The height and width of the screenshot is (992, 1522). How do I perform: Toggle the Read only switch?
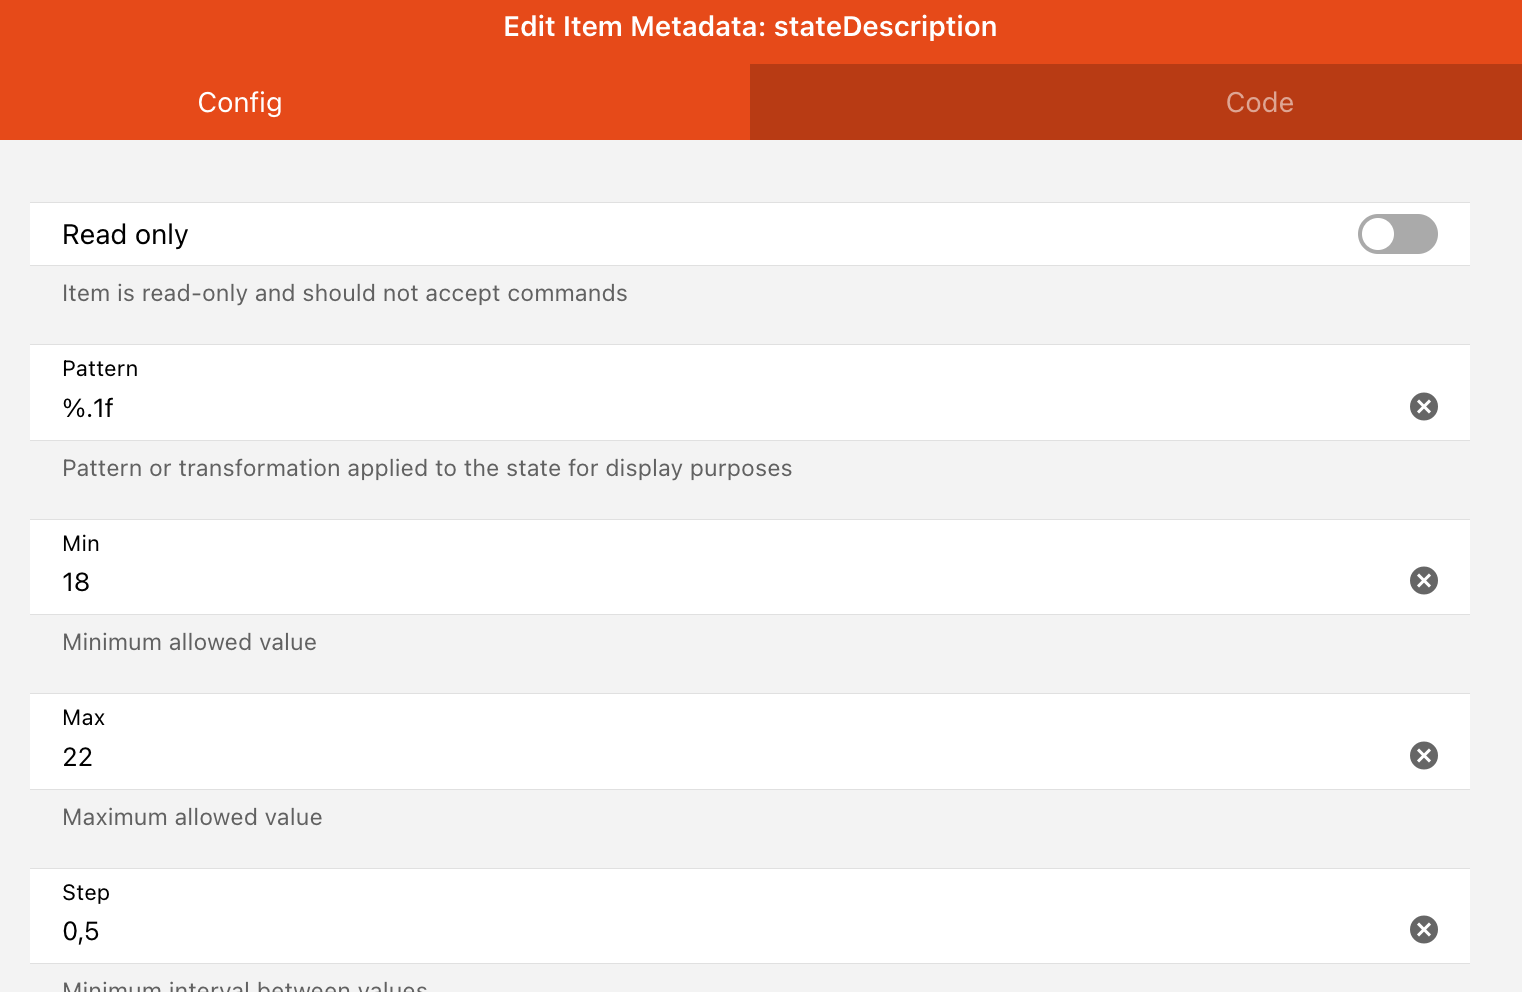tap(1397, 234)
